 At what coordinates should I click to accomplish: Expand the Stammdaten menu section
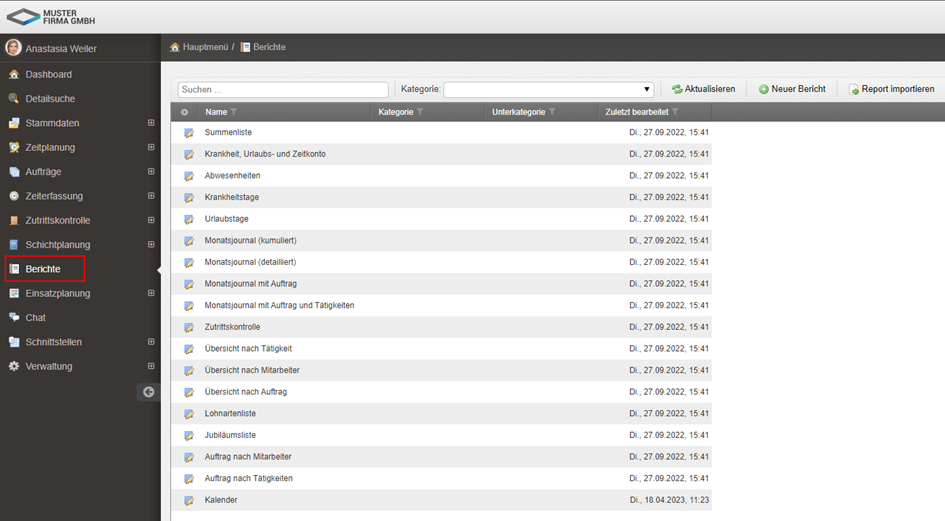151,123
